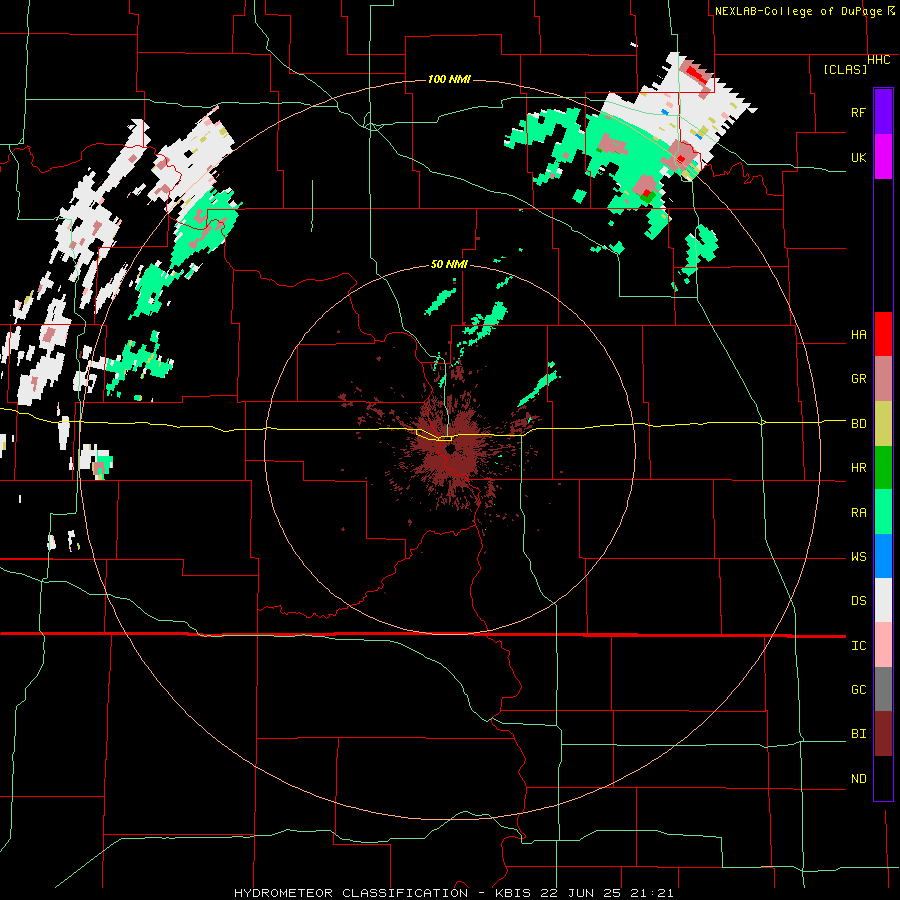The height and width of the screenshot is (900, 900).
Task: Click the HHC product label
Action: click(x=878, y=60)
